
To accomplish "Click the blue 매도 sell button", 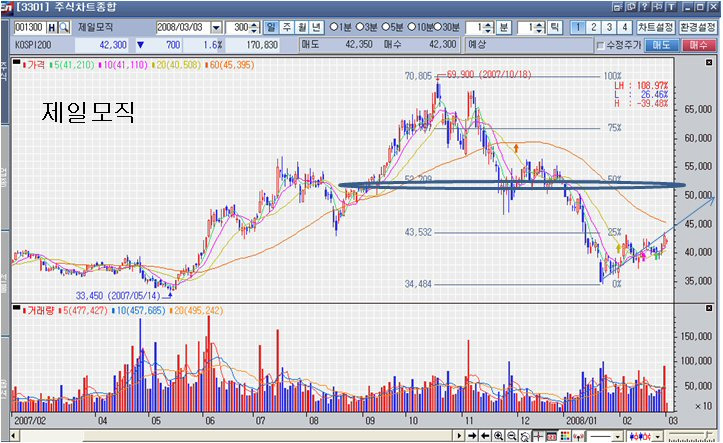I will pyautogui.click(x=662, y=46).
